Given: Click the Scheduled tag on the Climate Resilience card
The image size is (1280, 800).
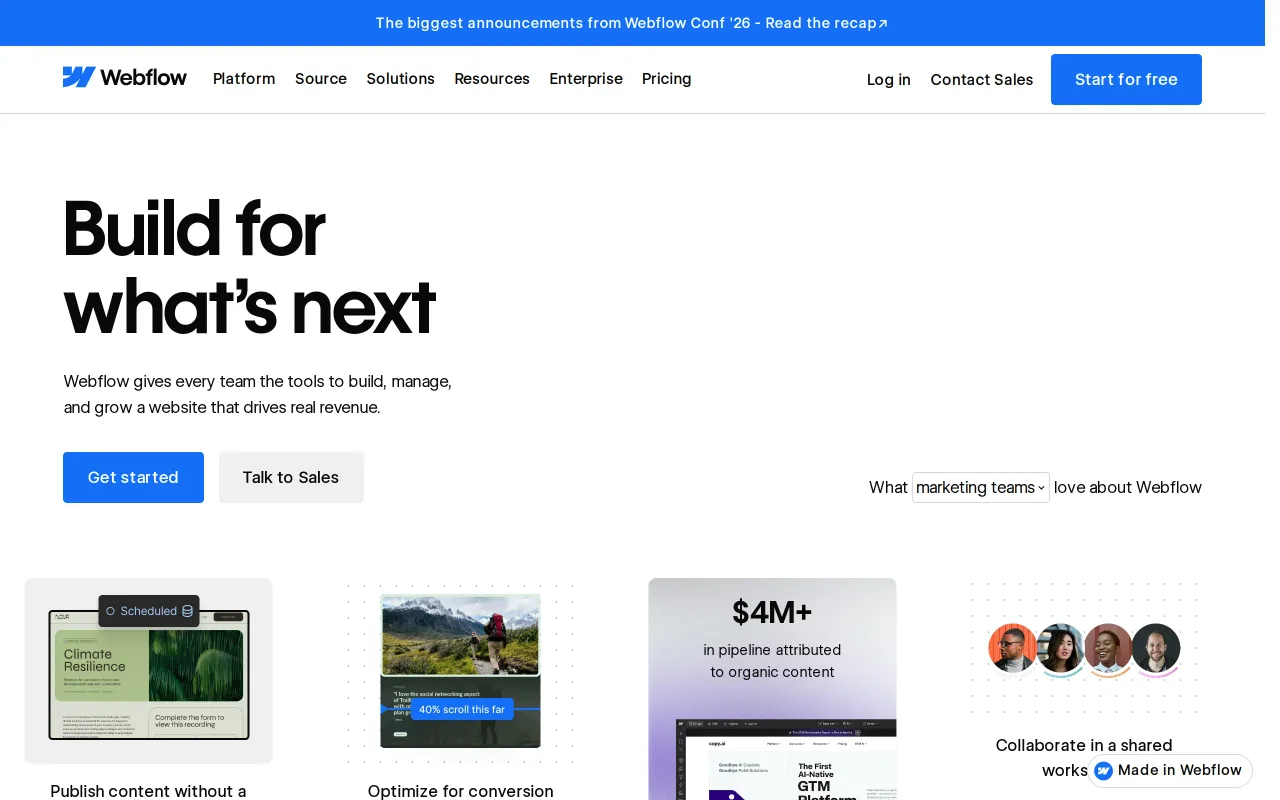Looking at the screenshot, I should click(x=149, y=611).
